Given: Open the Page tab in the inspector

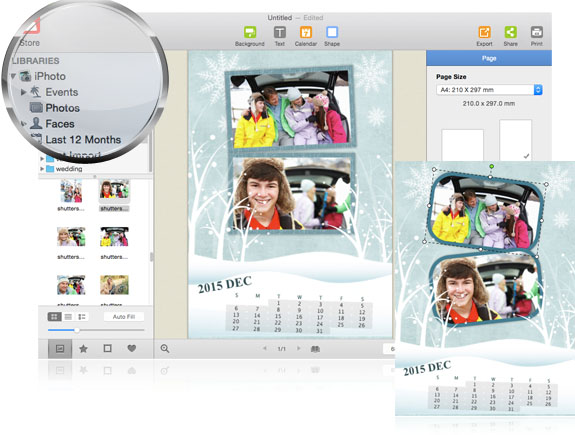Looking at the screenshot, I should 489,58.
